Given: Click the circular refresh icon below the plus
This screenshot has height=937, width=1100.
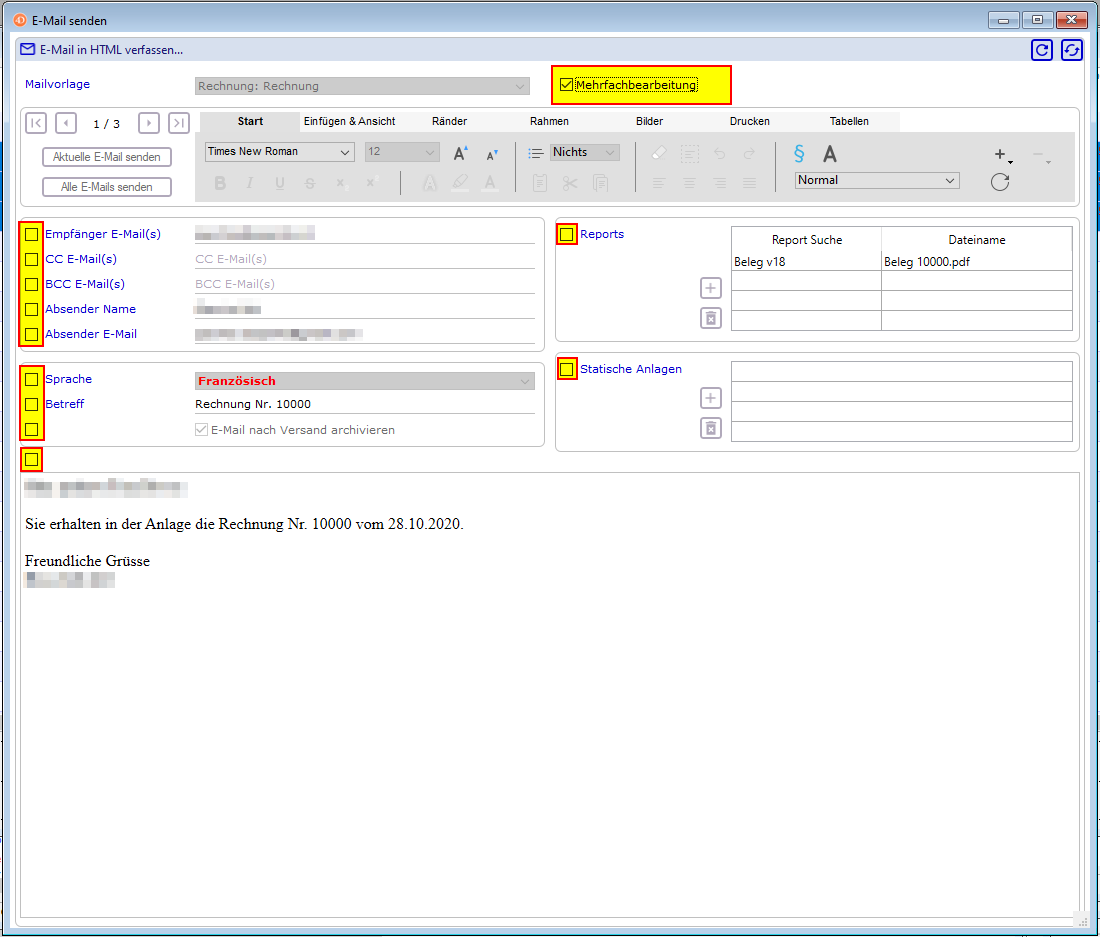Looking at the screenshot, I should pos(1000,182).
